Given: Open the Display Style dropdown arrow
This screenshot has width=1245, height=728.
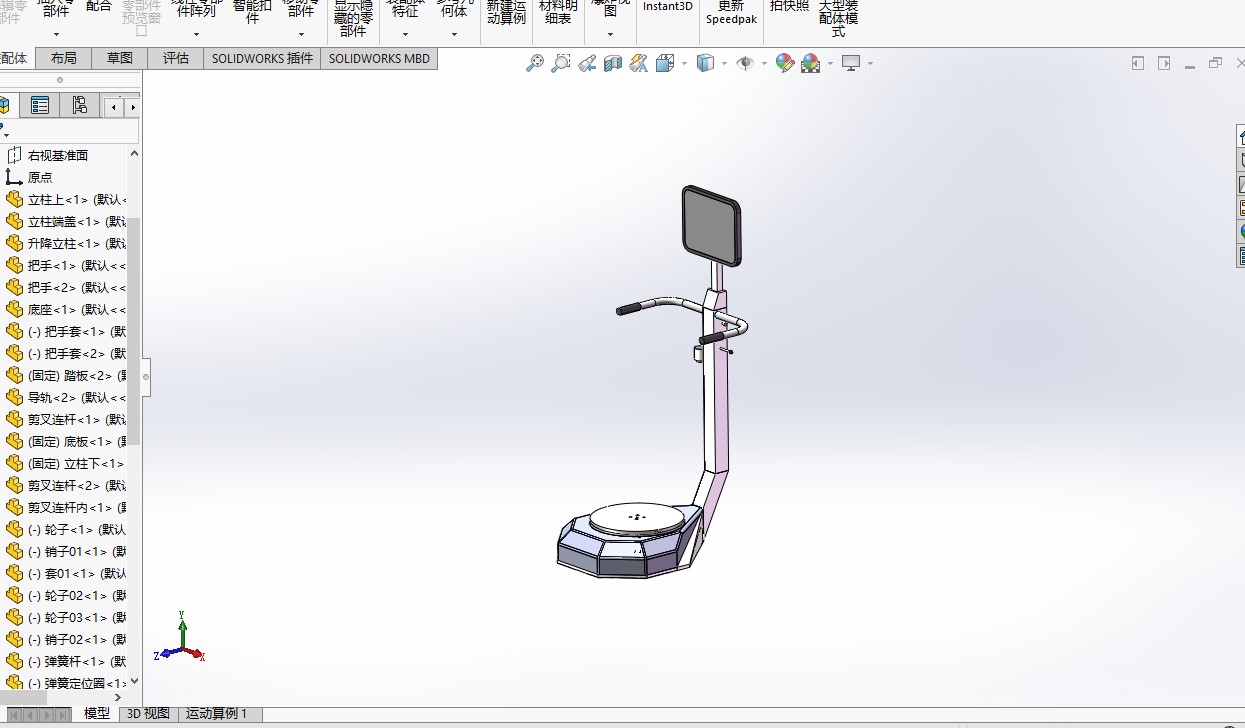Looking at the screenshot, I should [x=725, y=63].
